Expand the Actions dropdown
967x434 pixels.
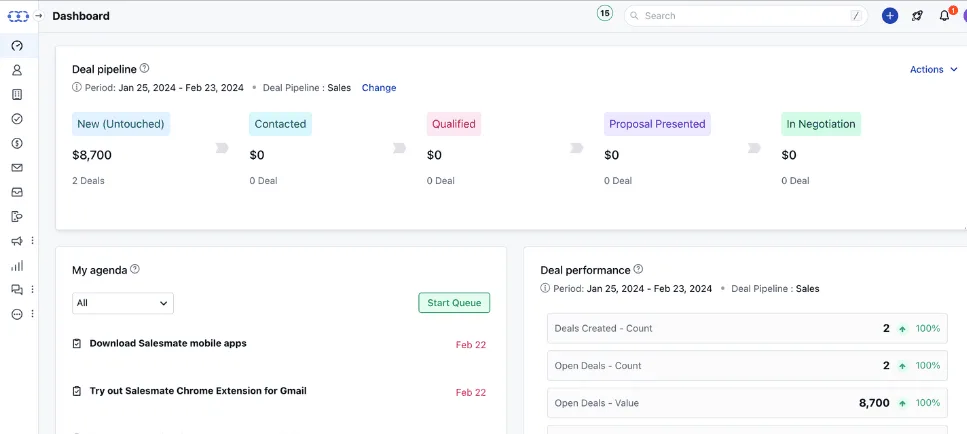(933, 69)
